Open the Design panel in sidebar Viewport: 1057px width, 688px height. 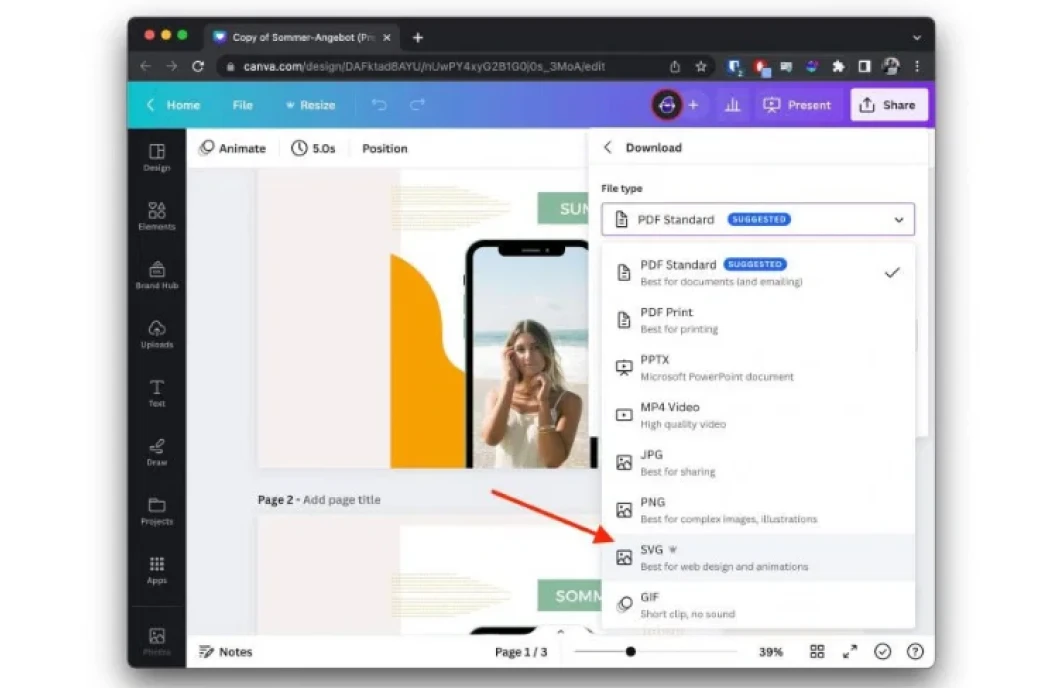(156, 158)
